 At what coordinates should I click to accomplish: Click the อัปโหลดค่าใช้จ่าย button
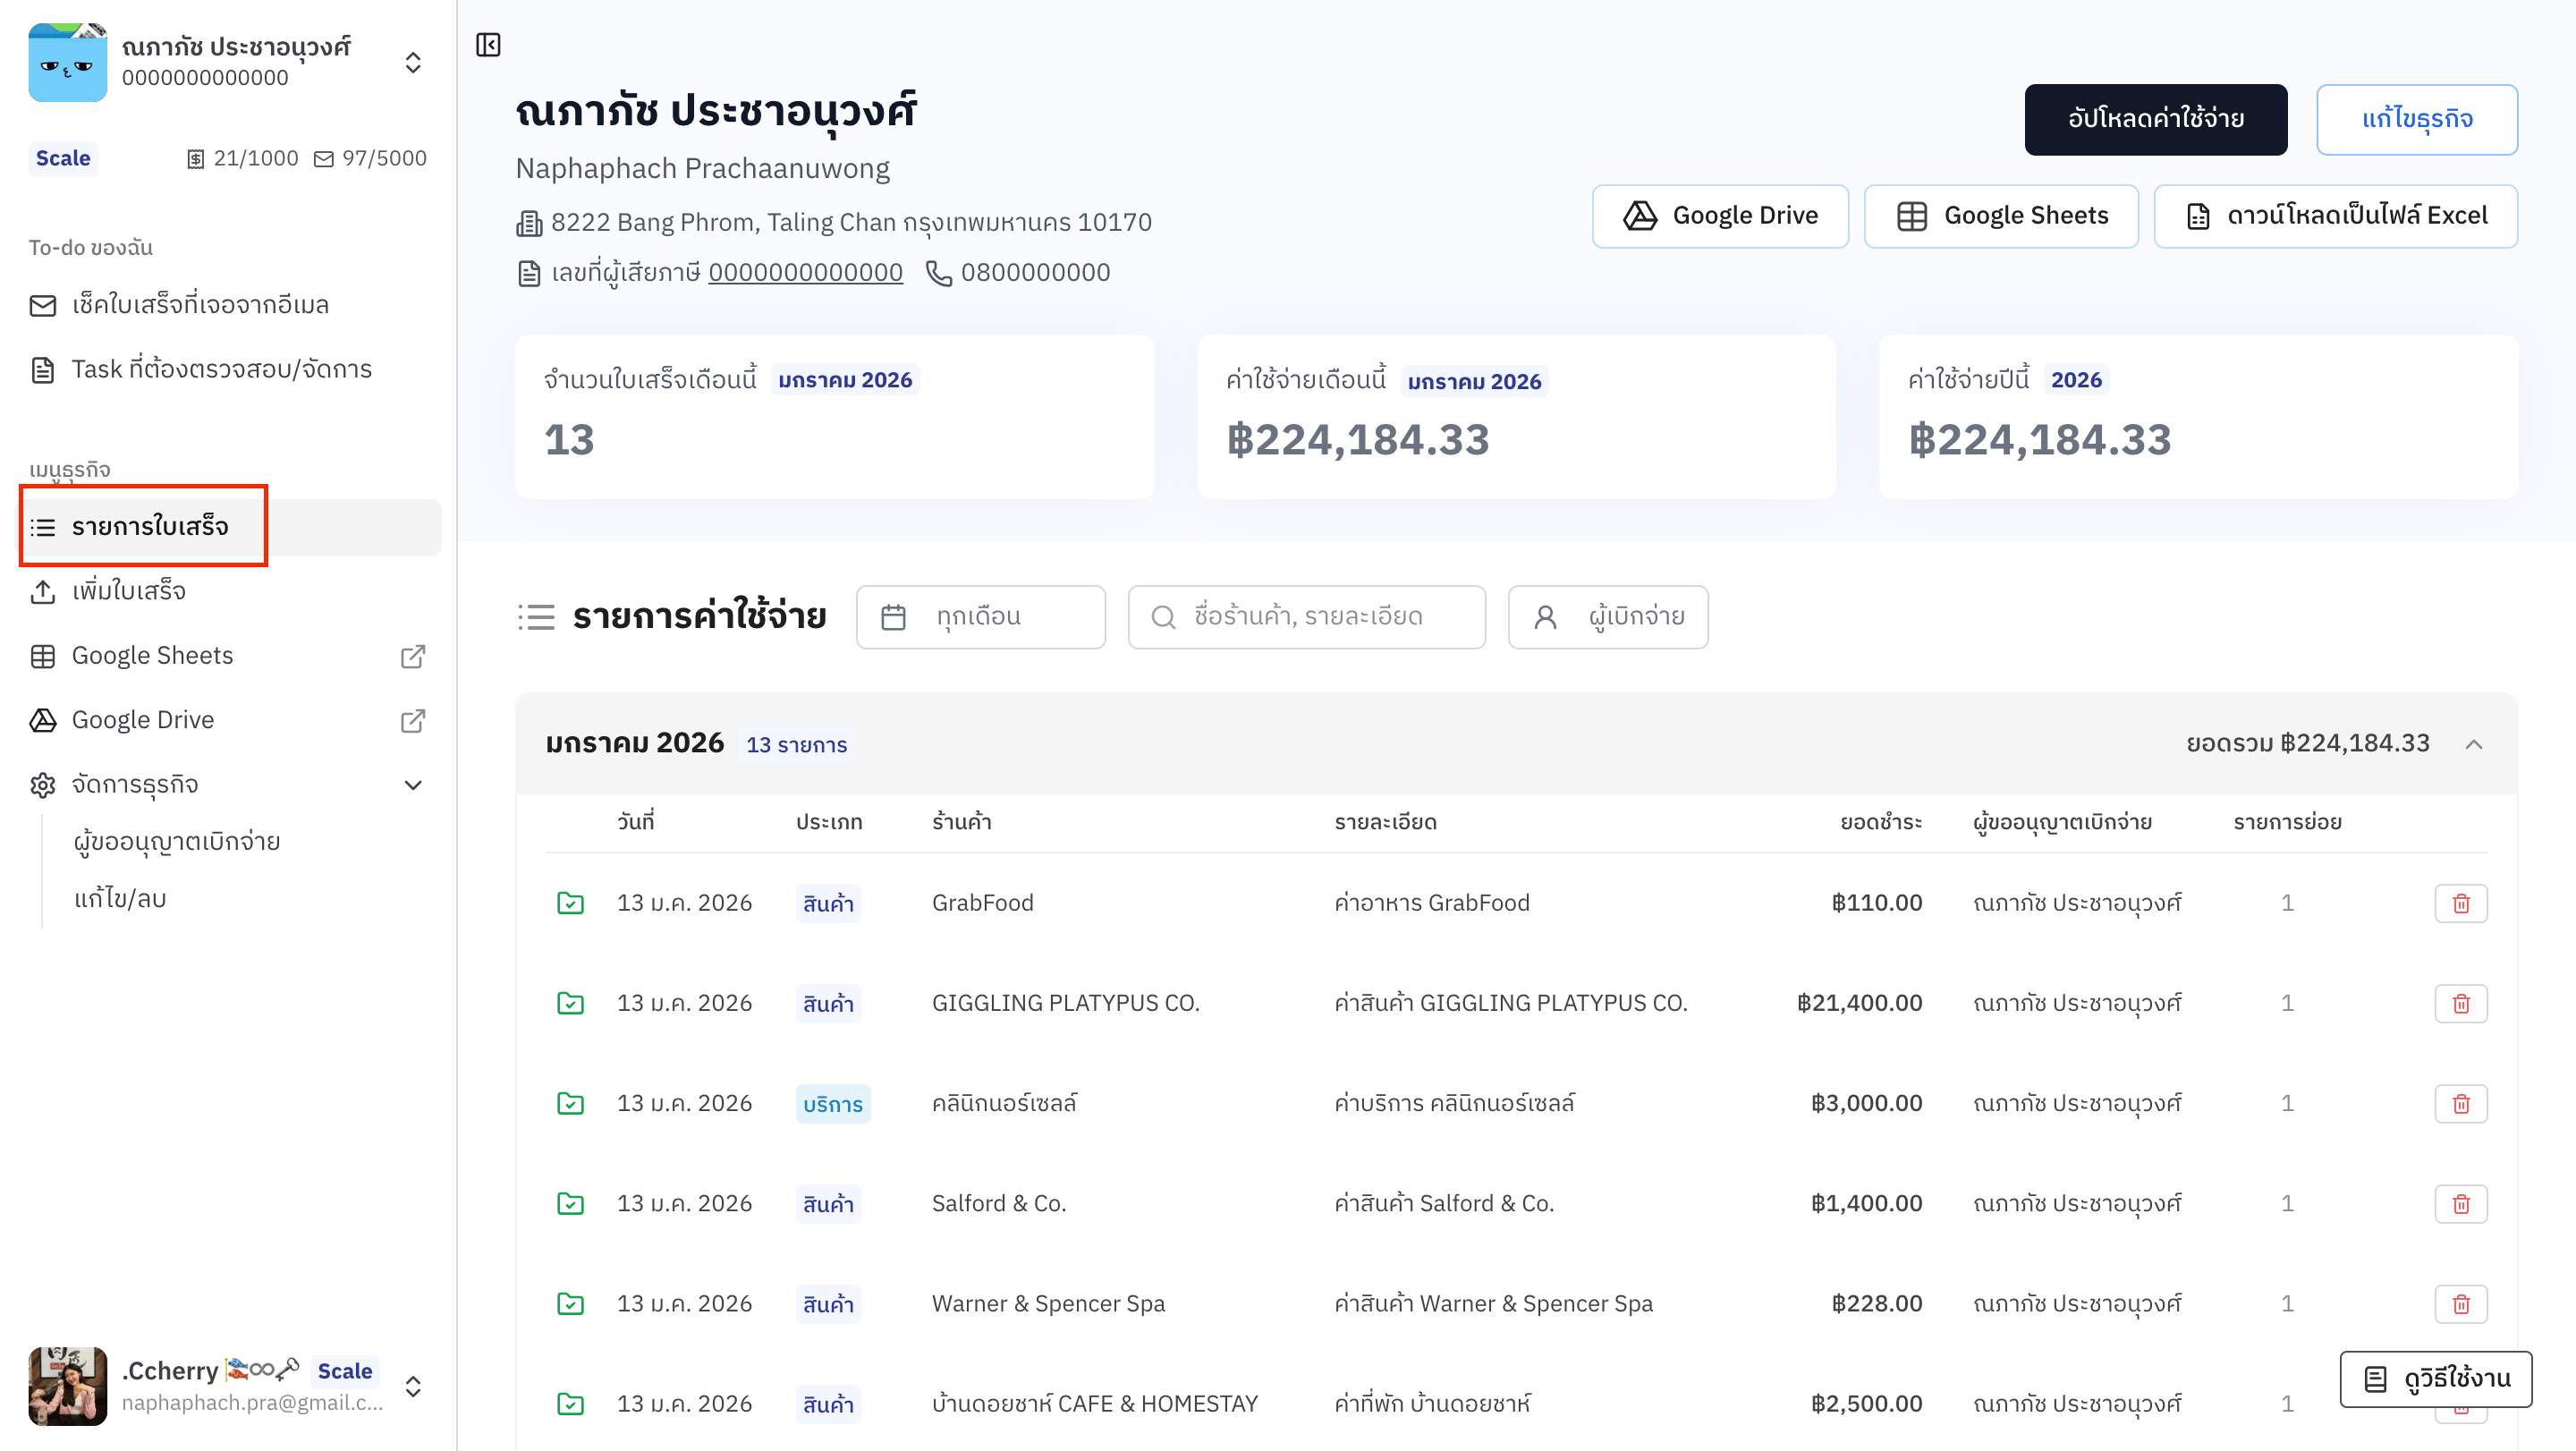click(x=2155, y=119)
